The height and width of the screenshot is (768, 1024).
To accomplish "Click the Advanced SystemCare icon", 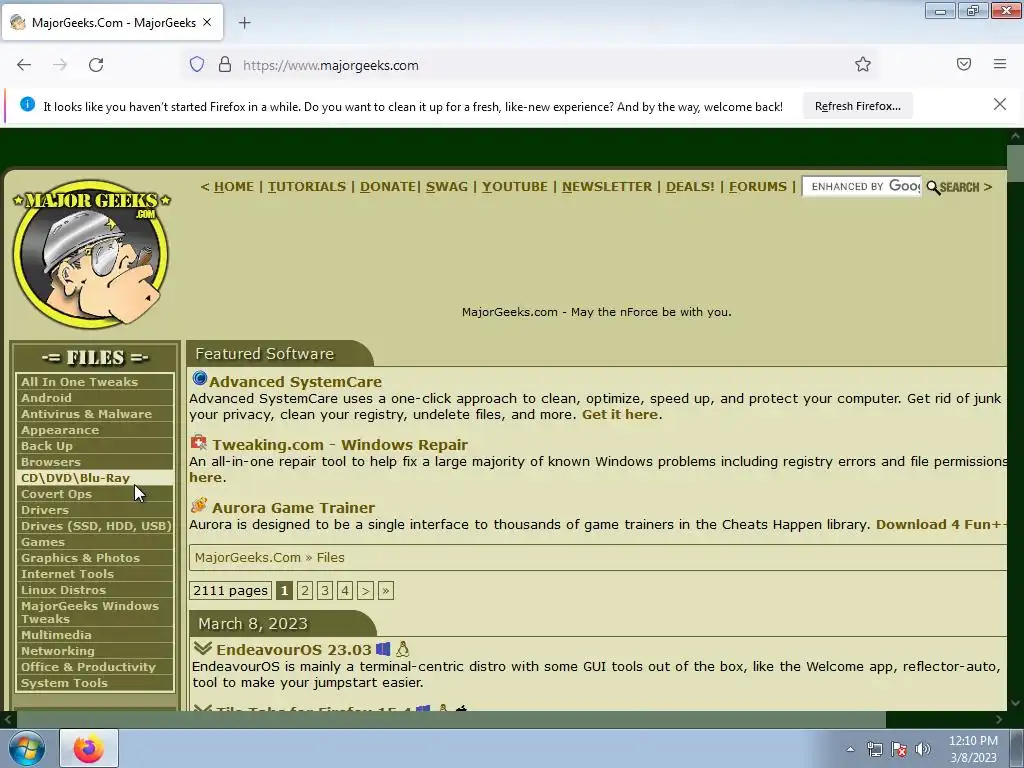I will (199, 378).
